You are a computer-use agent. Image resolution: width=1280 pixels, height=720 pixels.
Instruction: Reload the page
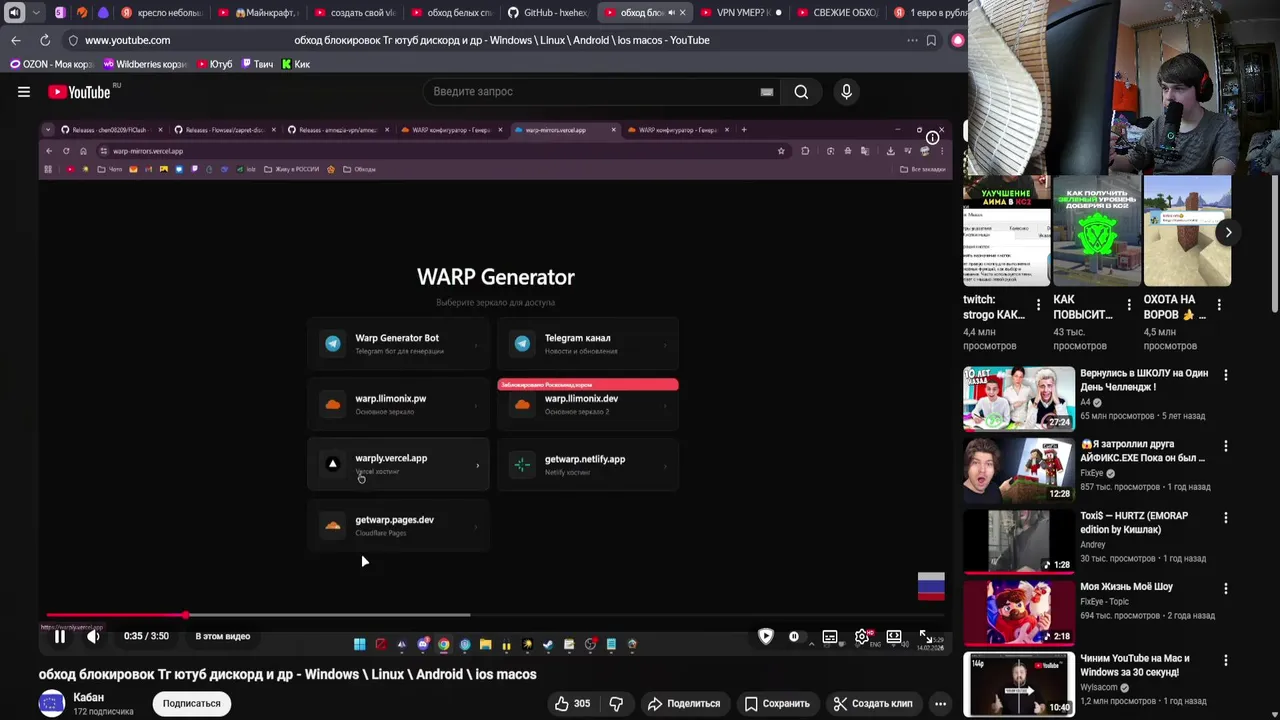45,40
